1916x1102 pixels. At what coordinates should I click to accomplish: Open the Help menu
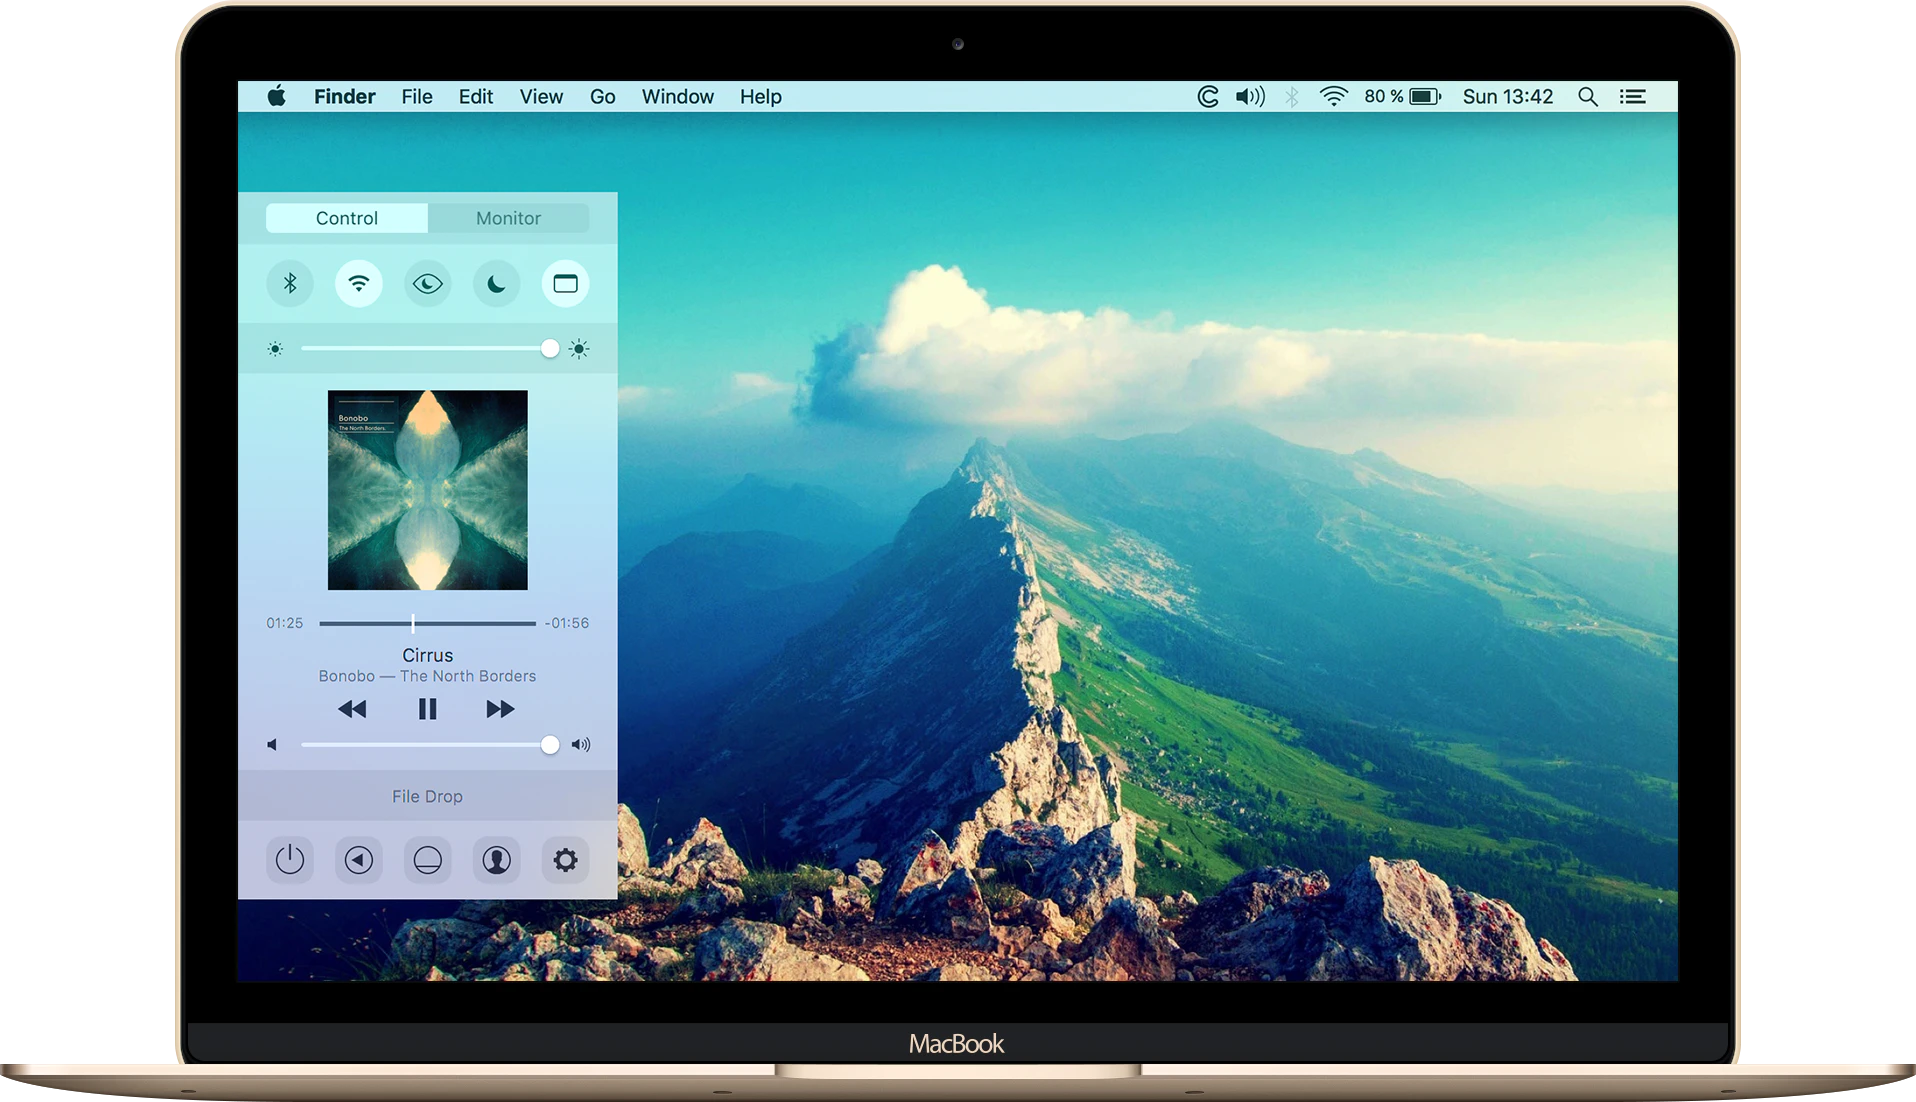(x=761, y=97)
